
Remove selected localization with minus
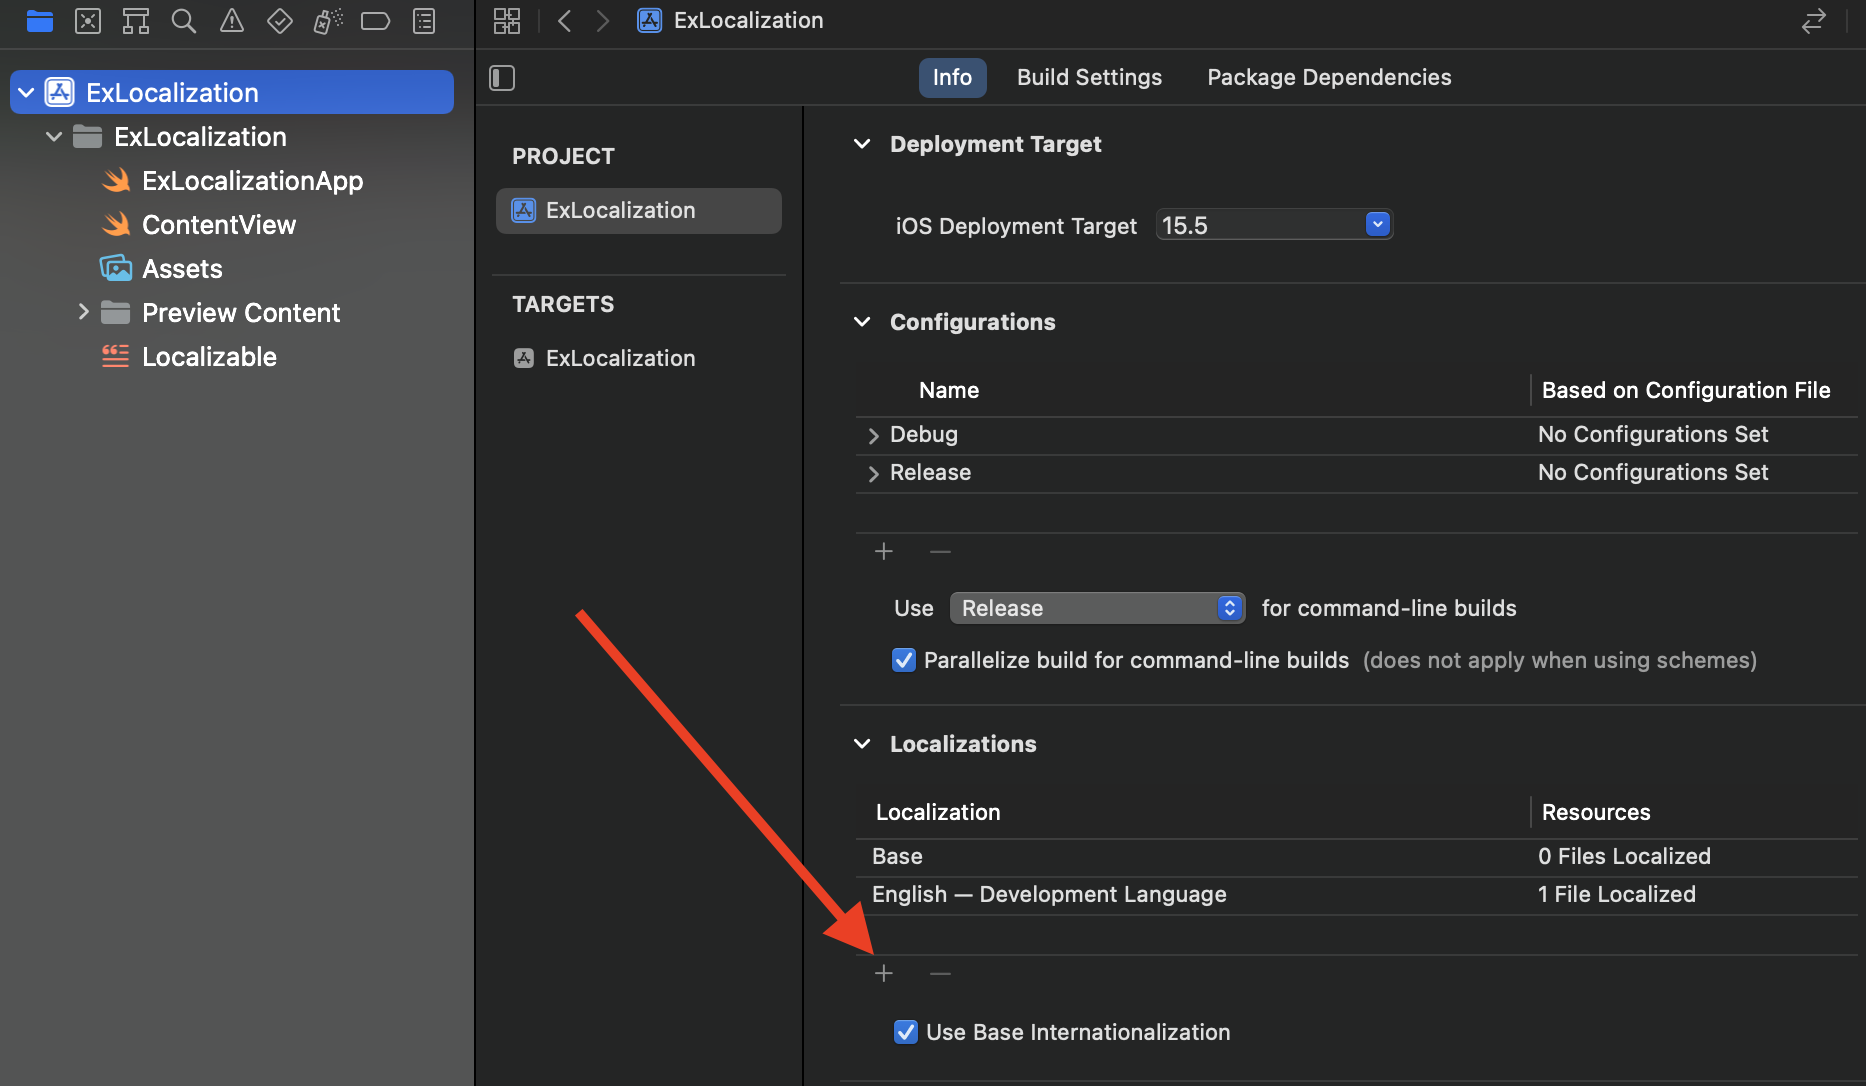pos(940,973)
